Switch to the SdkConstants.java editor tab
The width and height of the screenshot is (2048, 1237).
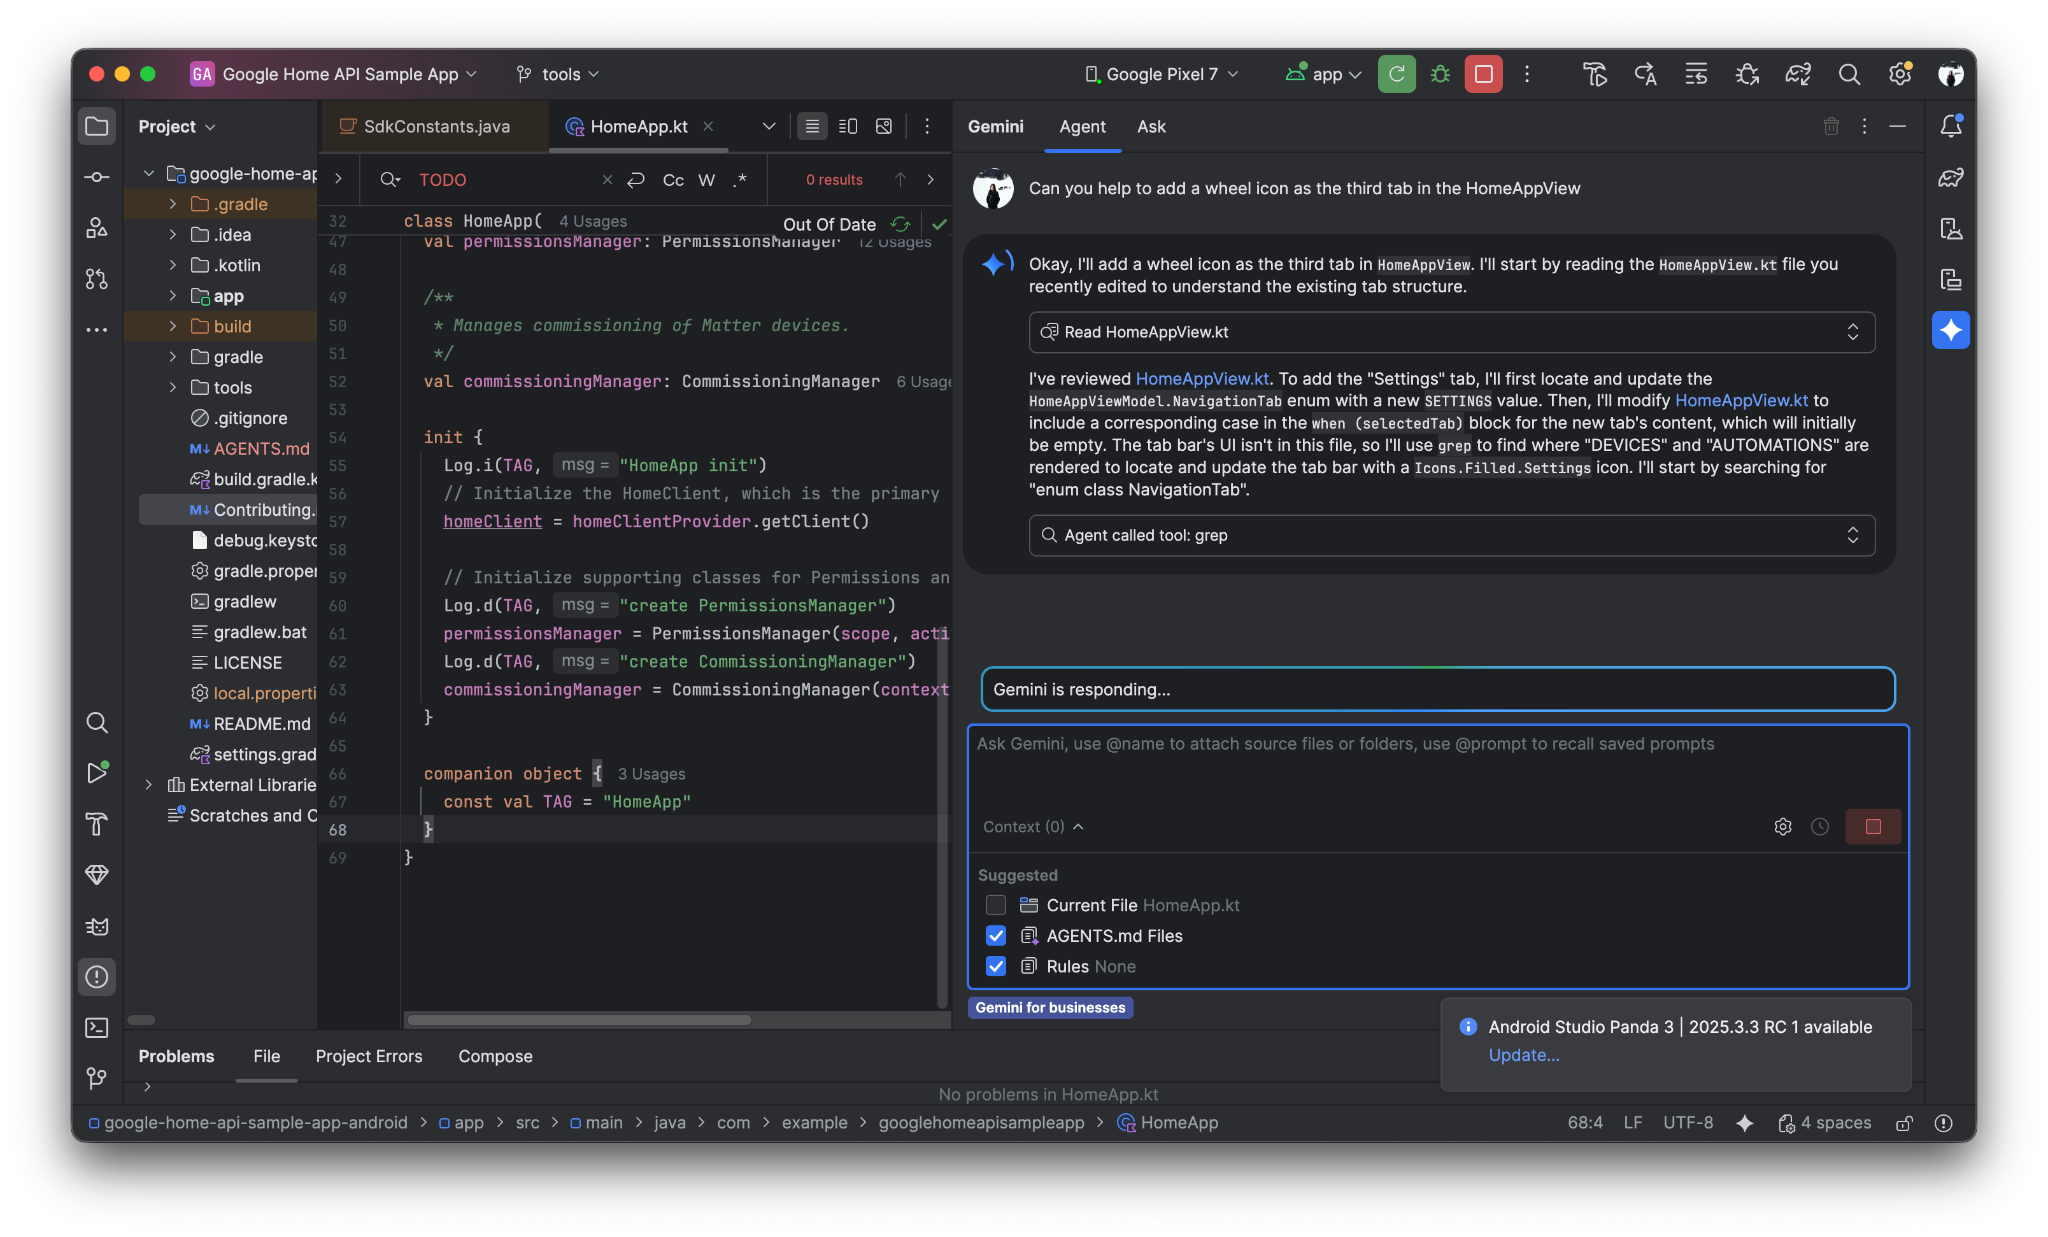[425, 127]
